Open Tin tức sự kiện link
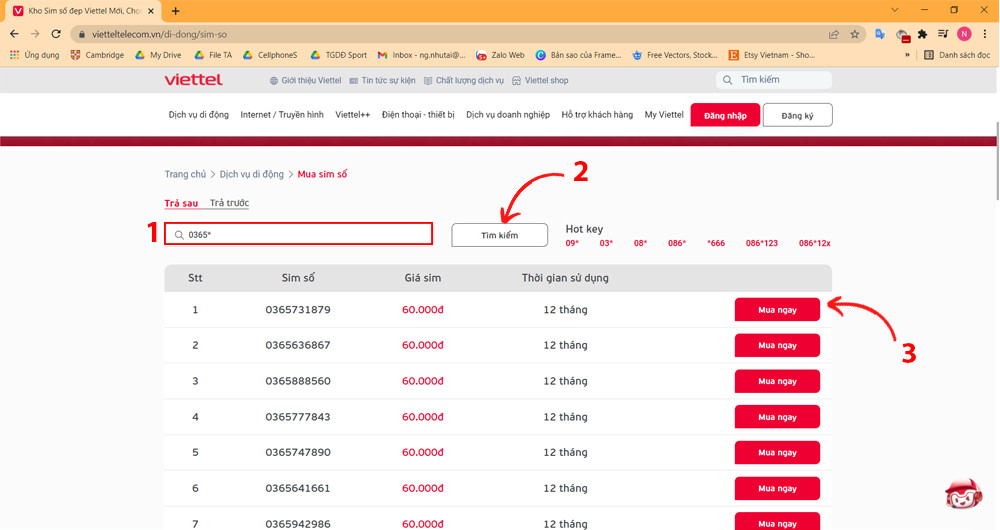 click(x=382, y=80)
